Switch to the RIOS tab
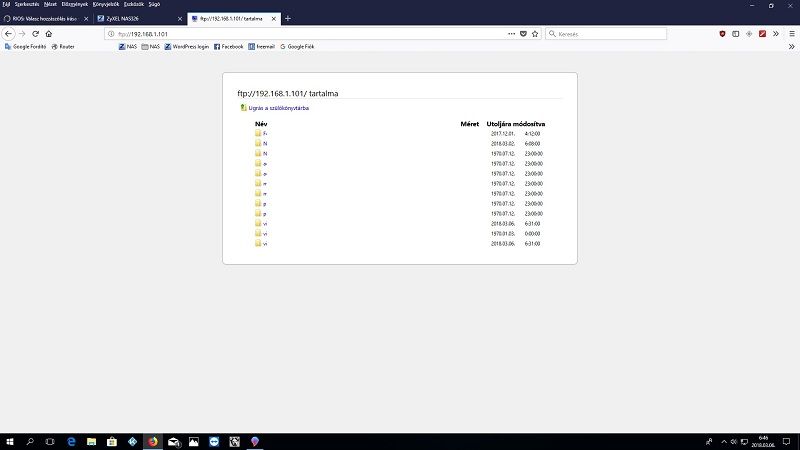Viewport: 800px width, 450px height. tap(45, 19)
